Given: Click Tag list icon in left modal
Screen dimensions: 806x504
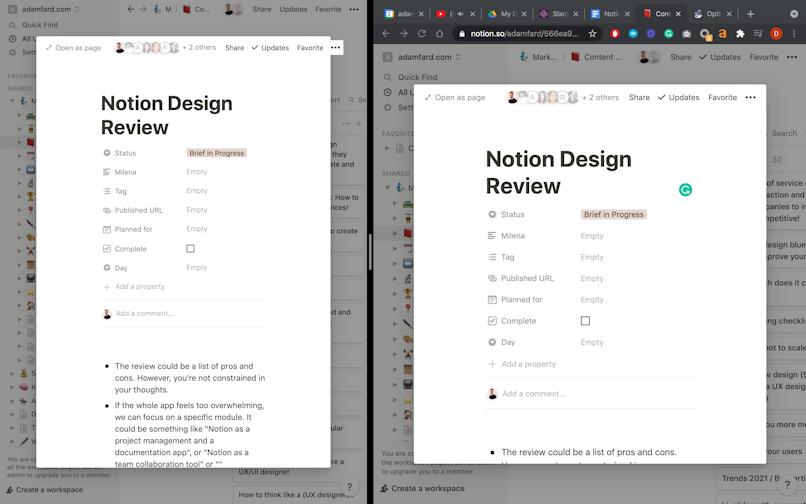Looking at the screenshot, I should pos(107,191).
